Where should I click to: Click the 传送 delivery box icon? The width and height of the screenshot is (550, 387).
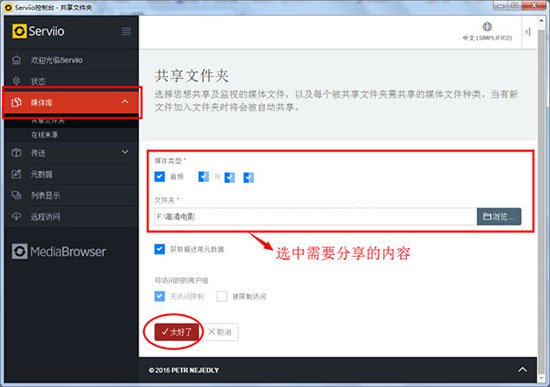[16, 153]
